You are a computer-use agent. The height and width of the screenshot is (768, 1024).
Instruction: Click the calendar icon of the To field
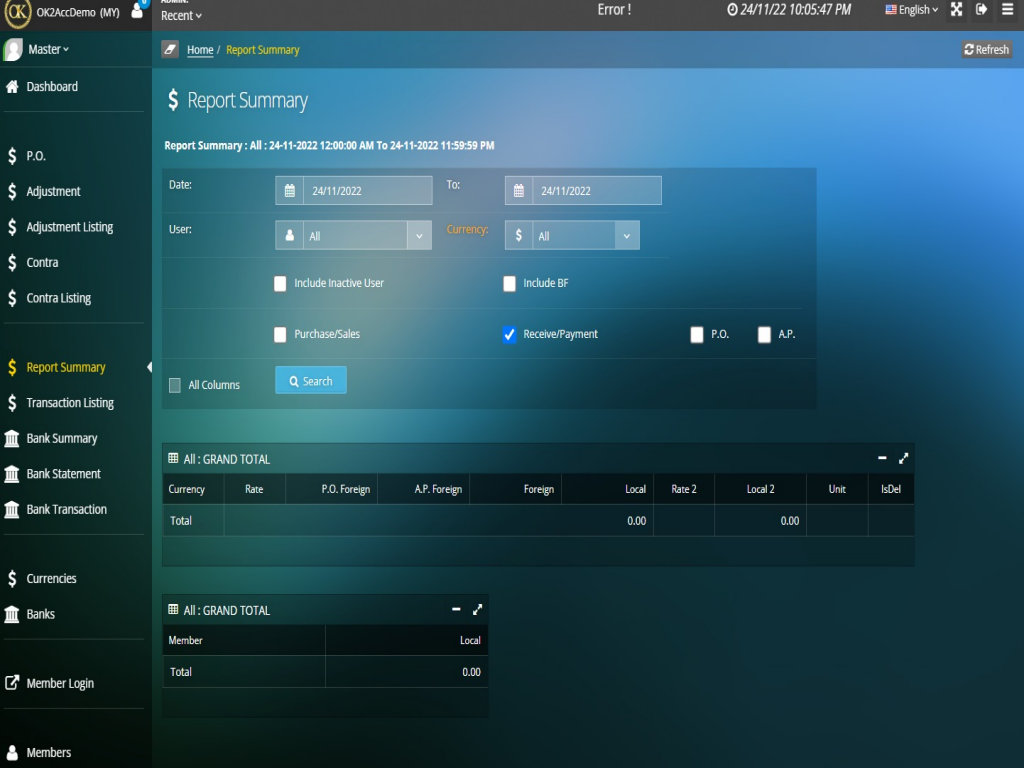[x=519, y=191]
